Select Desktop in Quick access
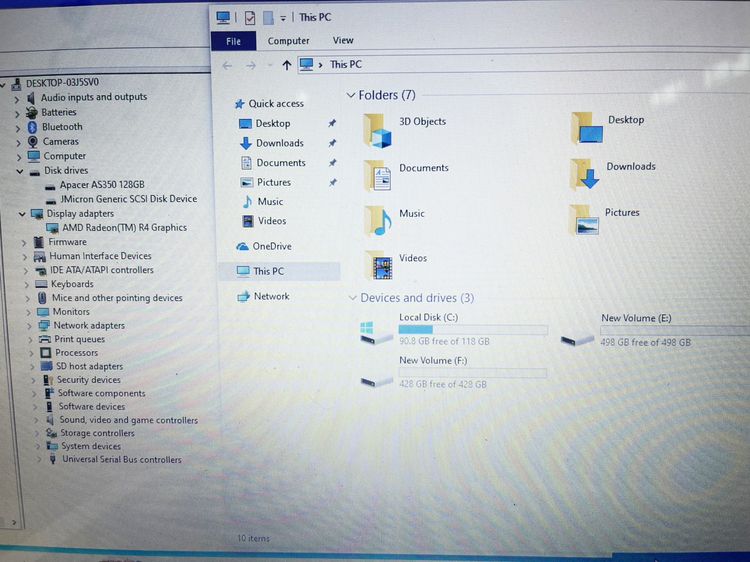 tap(273, 124)
